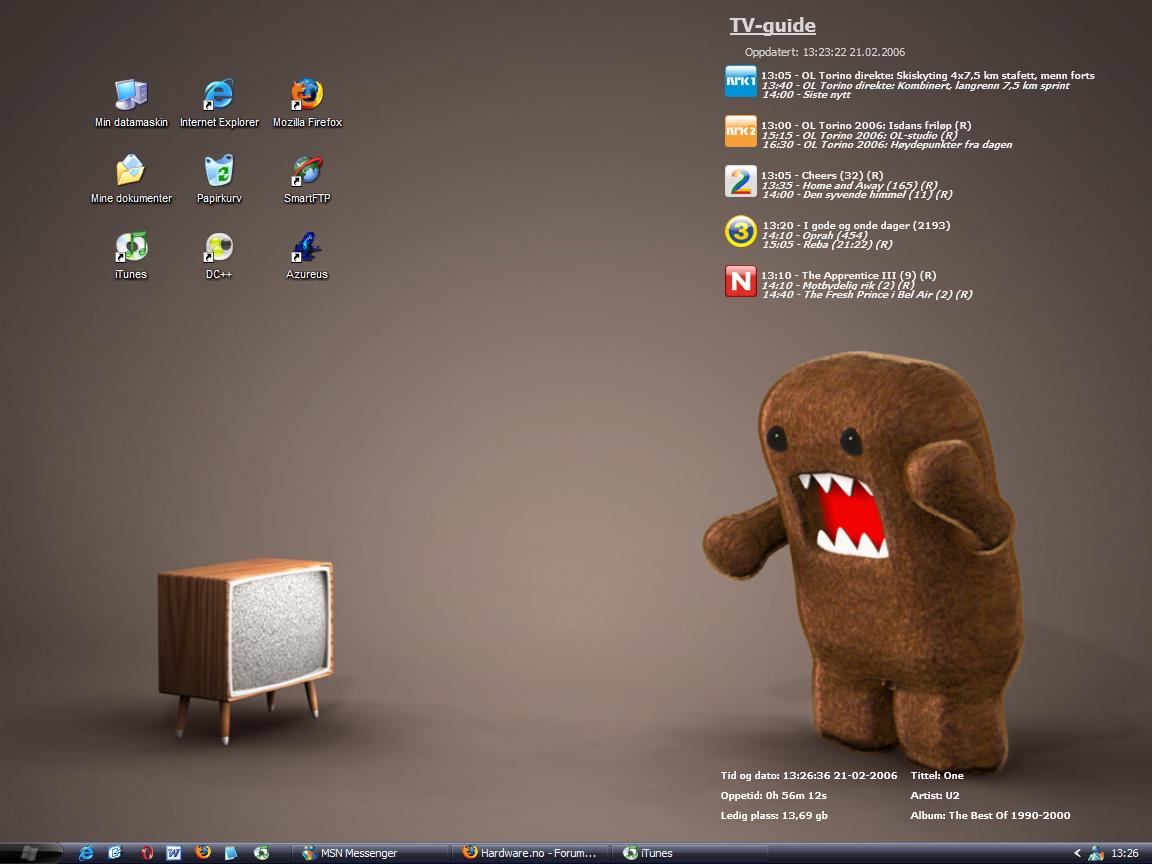Image resolution: width=1152 pixels, height=864 pixels.
Task: Click '13:05 - Cheers (32) (R)' listing
Action: [x=821, y=175]
